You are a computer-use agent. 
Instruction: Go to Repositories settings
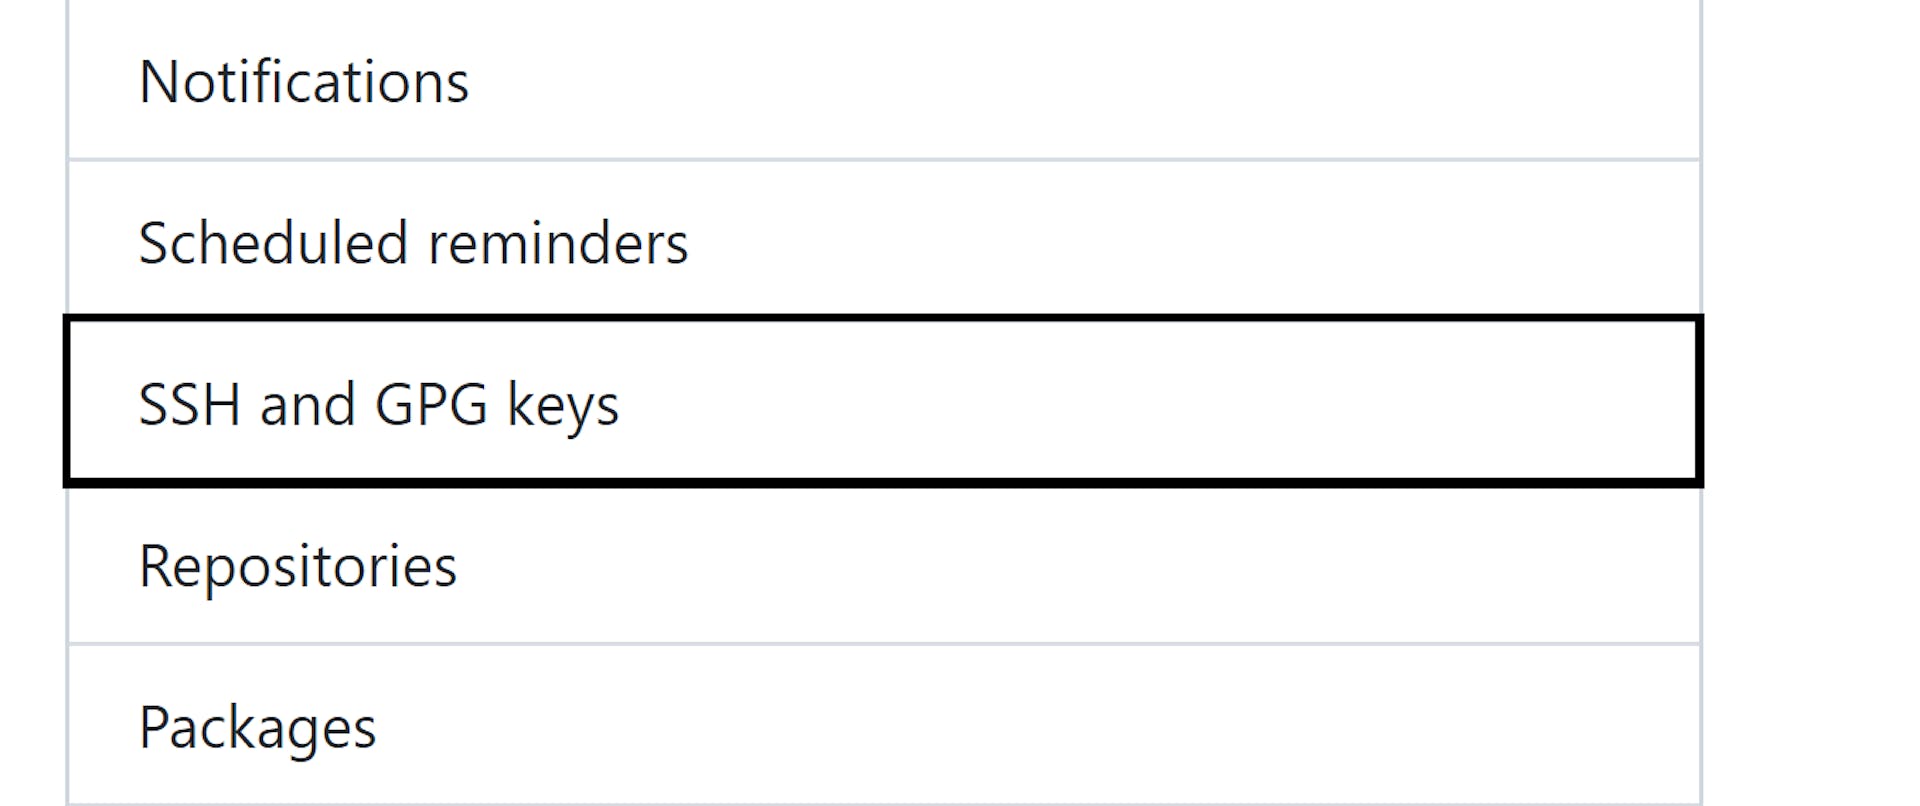pos(298,566)
